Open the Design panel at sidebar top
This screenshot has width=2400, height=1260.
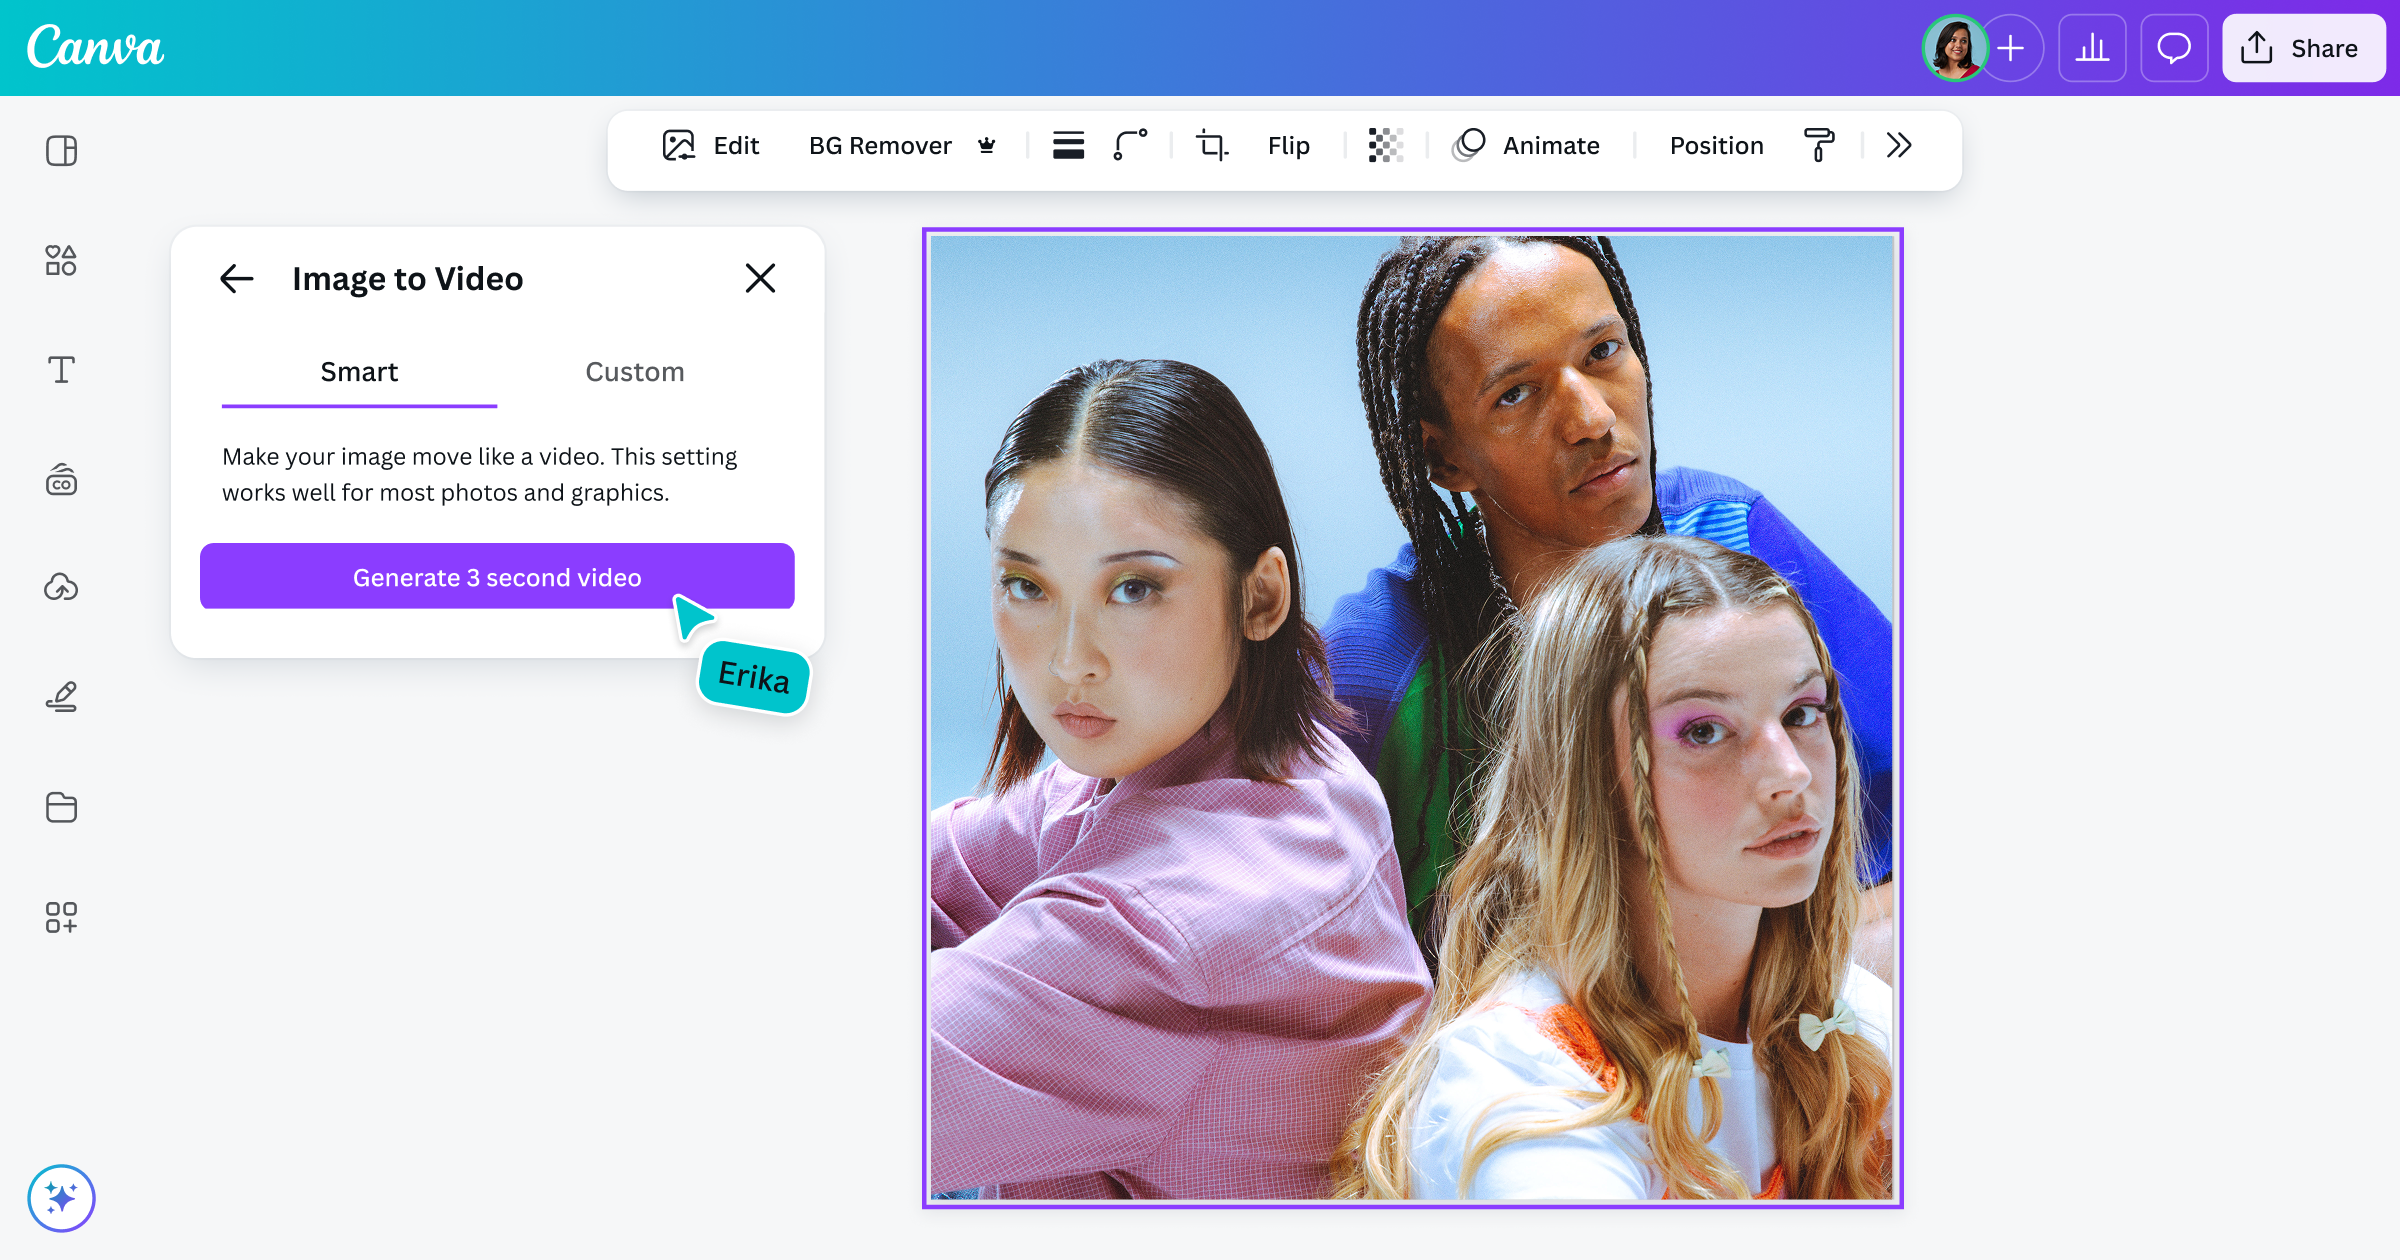click(x=61, y=150)
